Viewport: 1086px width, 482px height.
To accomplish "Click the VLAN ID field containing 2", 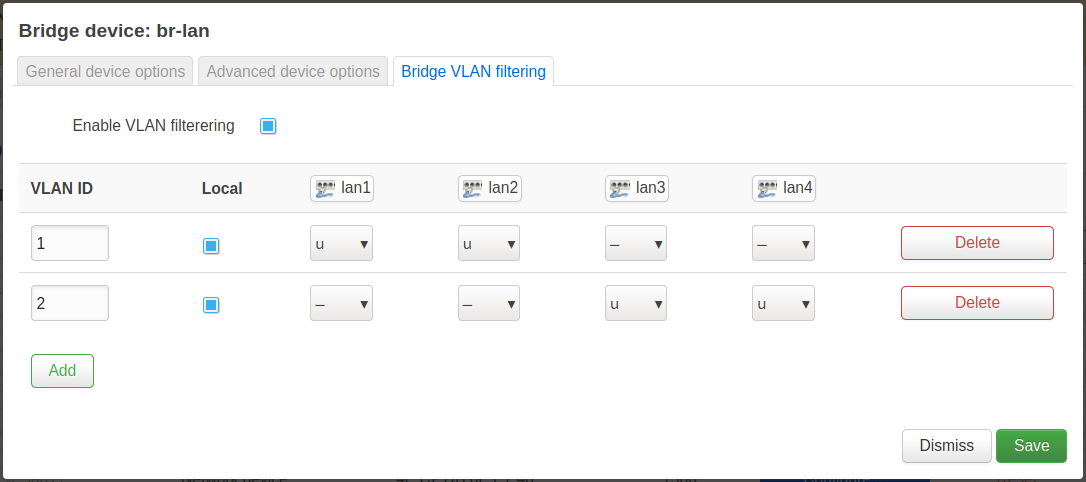I will point(69,303).
